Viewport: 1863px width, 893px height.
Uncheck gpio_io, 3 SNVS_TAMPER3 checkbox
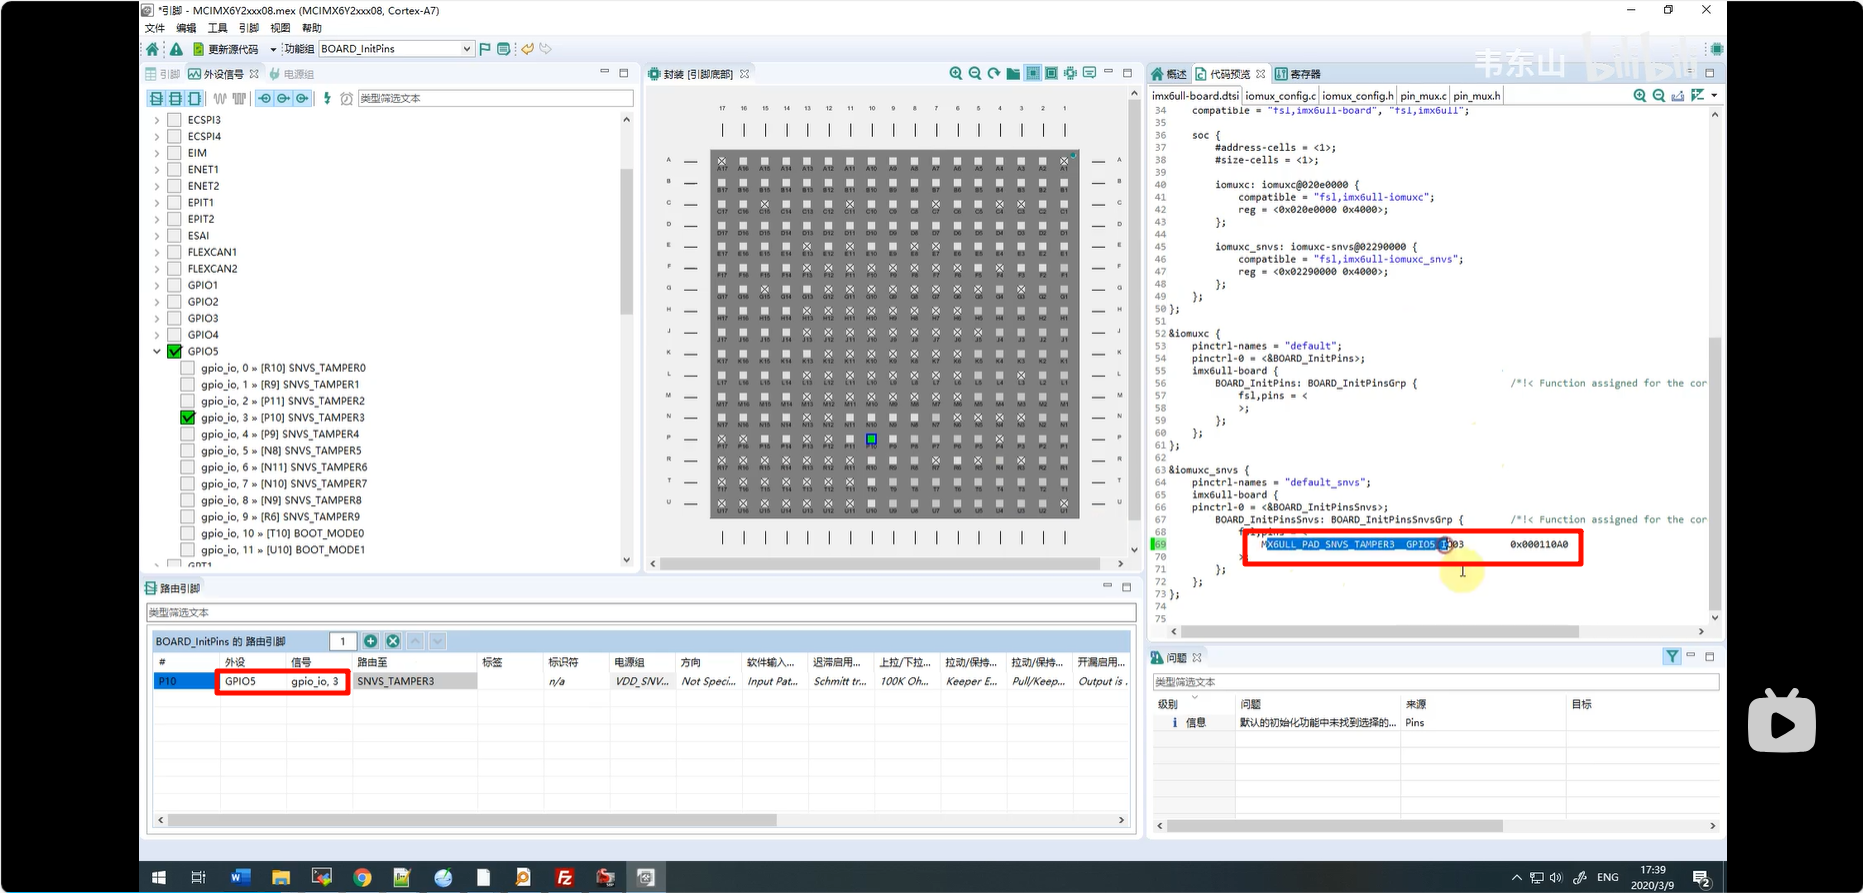[188, 417]
